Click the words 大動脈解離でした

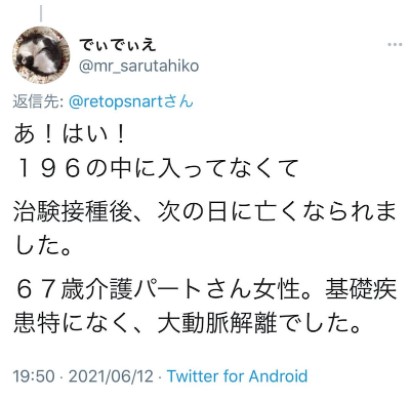coord(252,323)
